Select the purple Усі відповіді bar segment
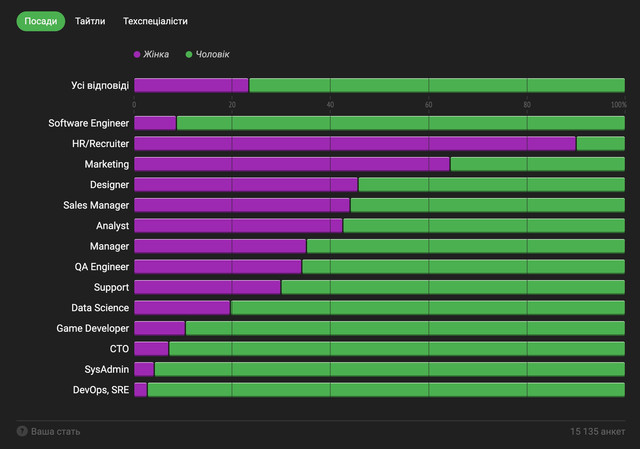640x449 pixels. [x=190, y=85]
